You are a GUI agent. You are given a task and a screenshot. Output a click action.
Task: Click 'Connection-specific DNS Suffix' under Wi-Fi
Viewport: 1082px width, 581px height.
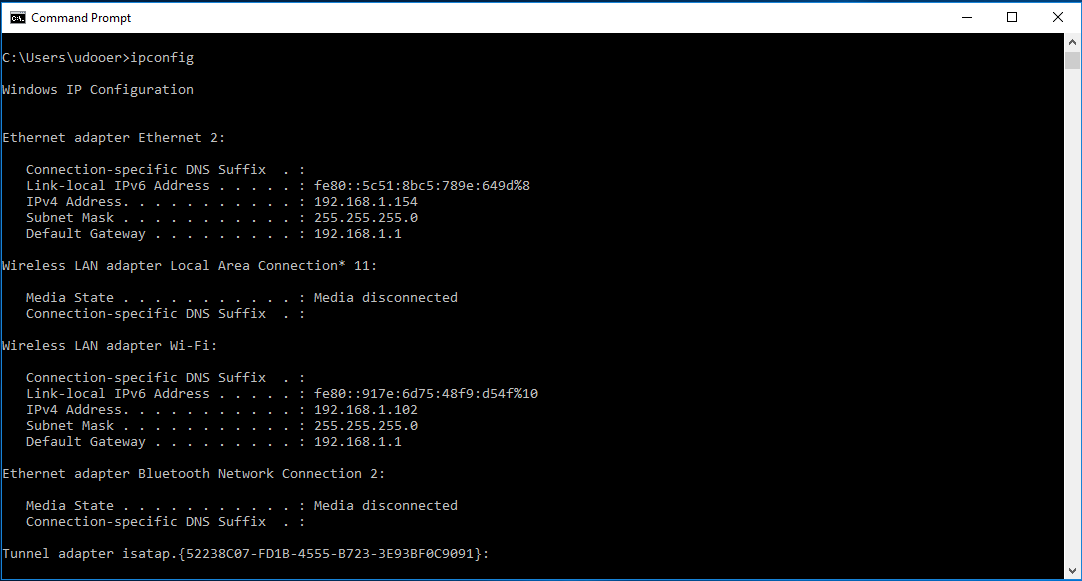(146, 377)
